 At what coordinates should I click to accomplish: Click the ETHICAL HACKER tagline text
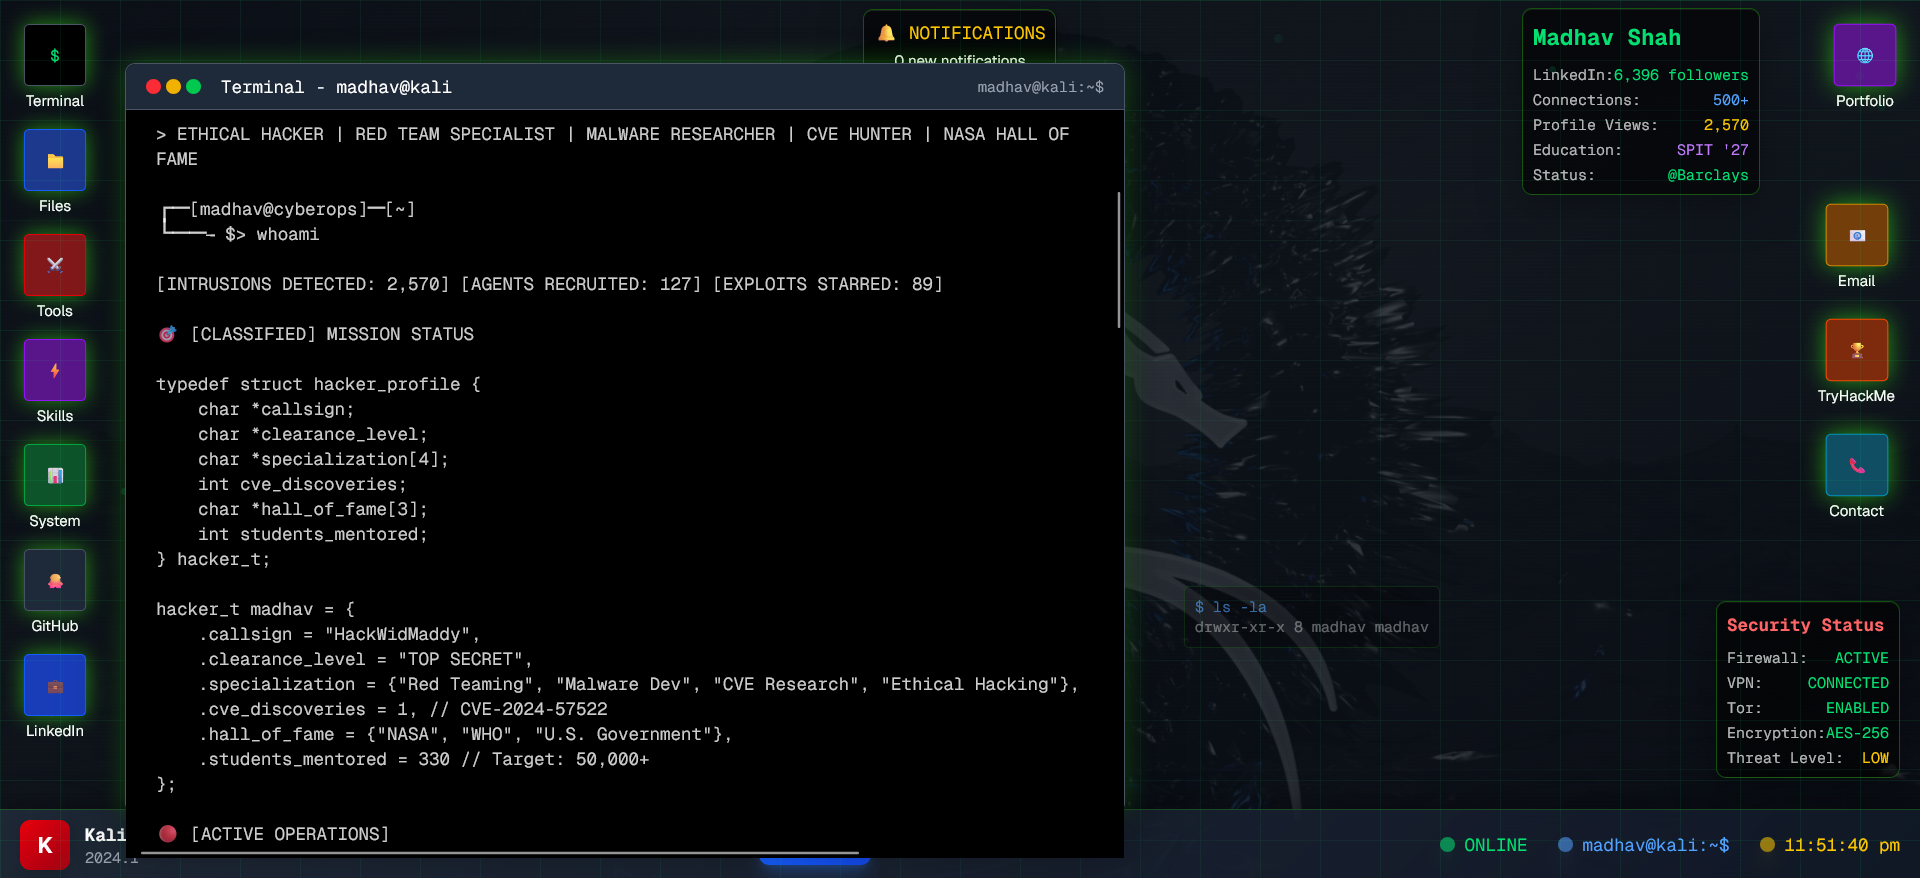(612, 146)
